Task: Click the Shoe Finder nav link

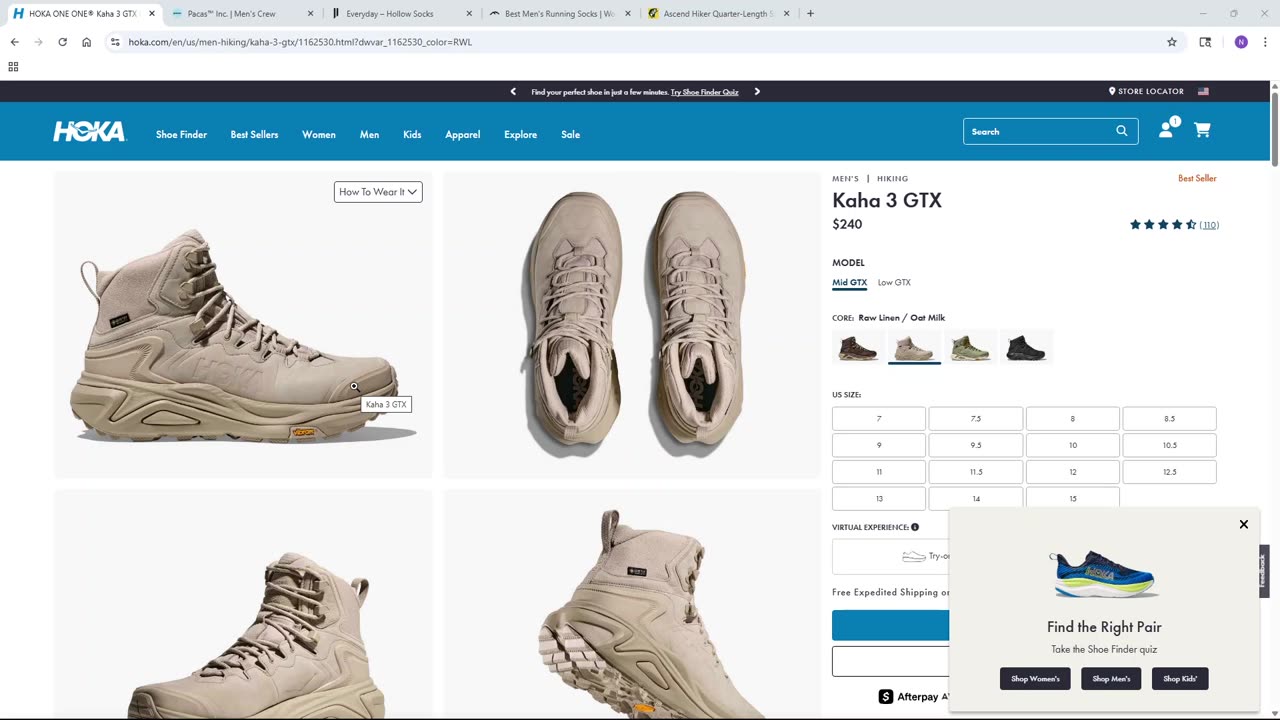Action: [x=181, y=134]
